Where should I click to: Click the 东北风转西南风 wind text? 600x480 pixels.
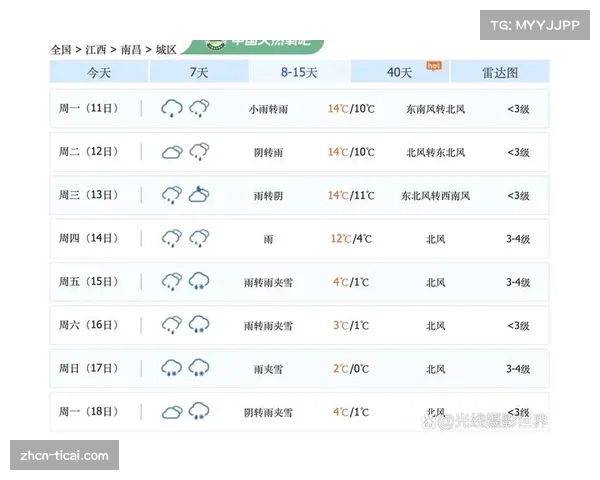[435, 196]
